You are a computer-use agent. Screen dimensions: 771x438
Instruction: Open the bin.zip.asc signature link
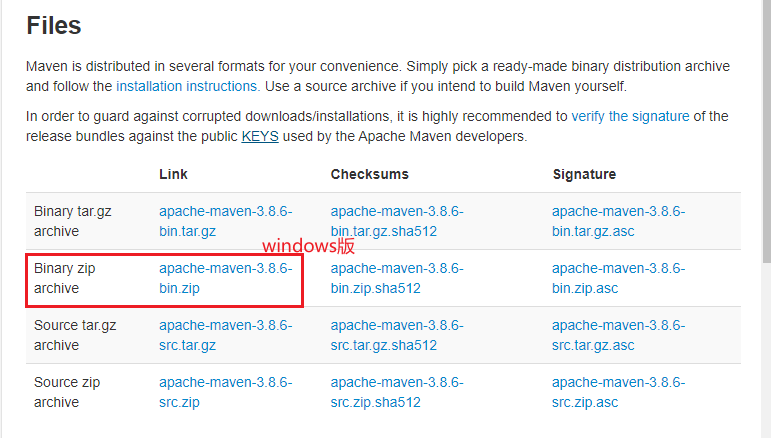point(618,278)
